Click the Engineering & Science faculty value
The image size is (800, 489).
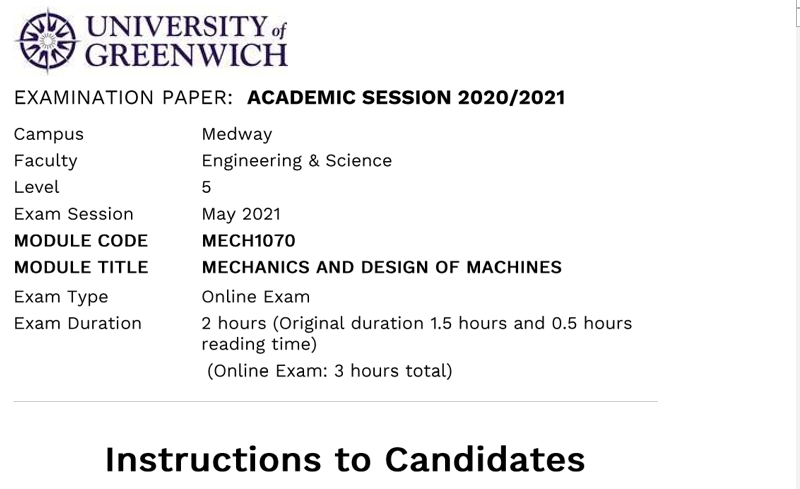(x=296, y=160)
